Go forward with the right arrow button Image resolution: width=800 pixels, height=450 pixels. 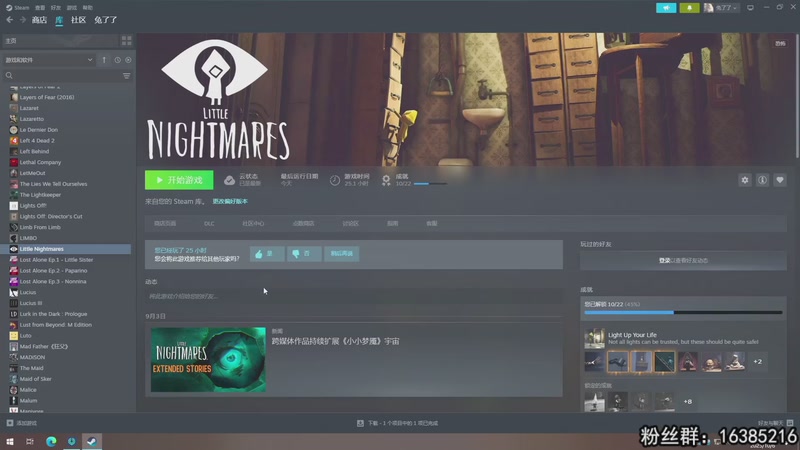[22, 20]
